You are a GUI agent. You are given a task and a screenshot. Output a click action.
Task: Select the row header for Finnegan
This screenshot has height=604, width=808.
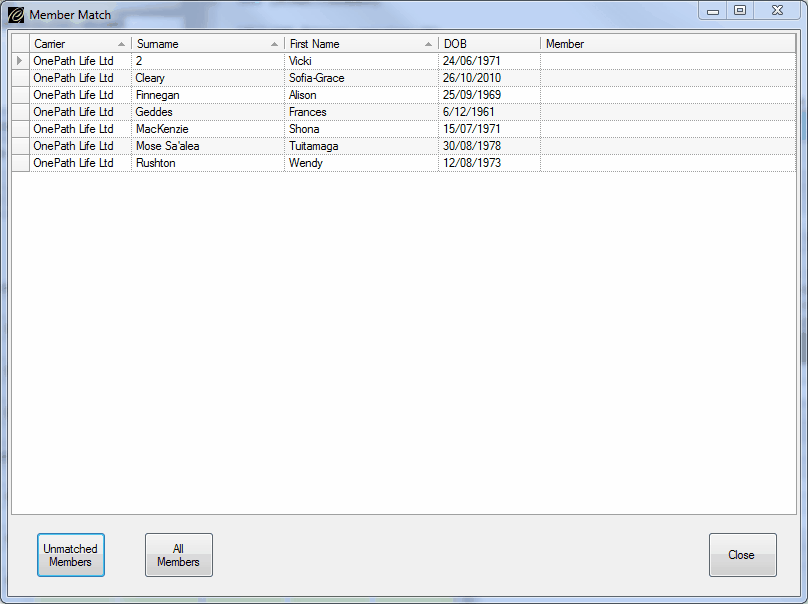click(x=20, y=95)
